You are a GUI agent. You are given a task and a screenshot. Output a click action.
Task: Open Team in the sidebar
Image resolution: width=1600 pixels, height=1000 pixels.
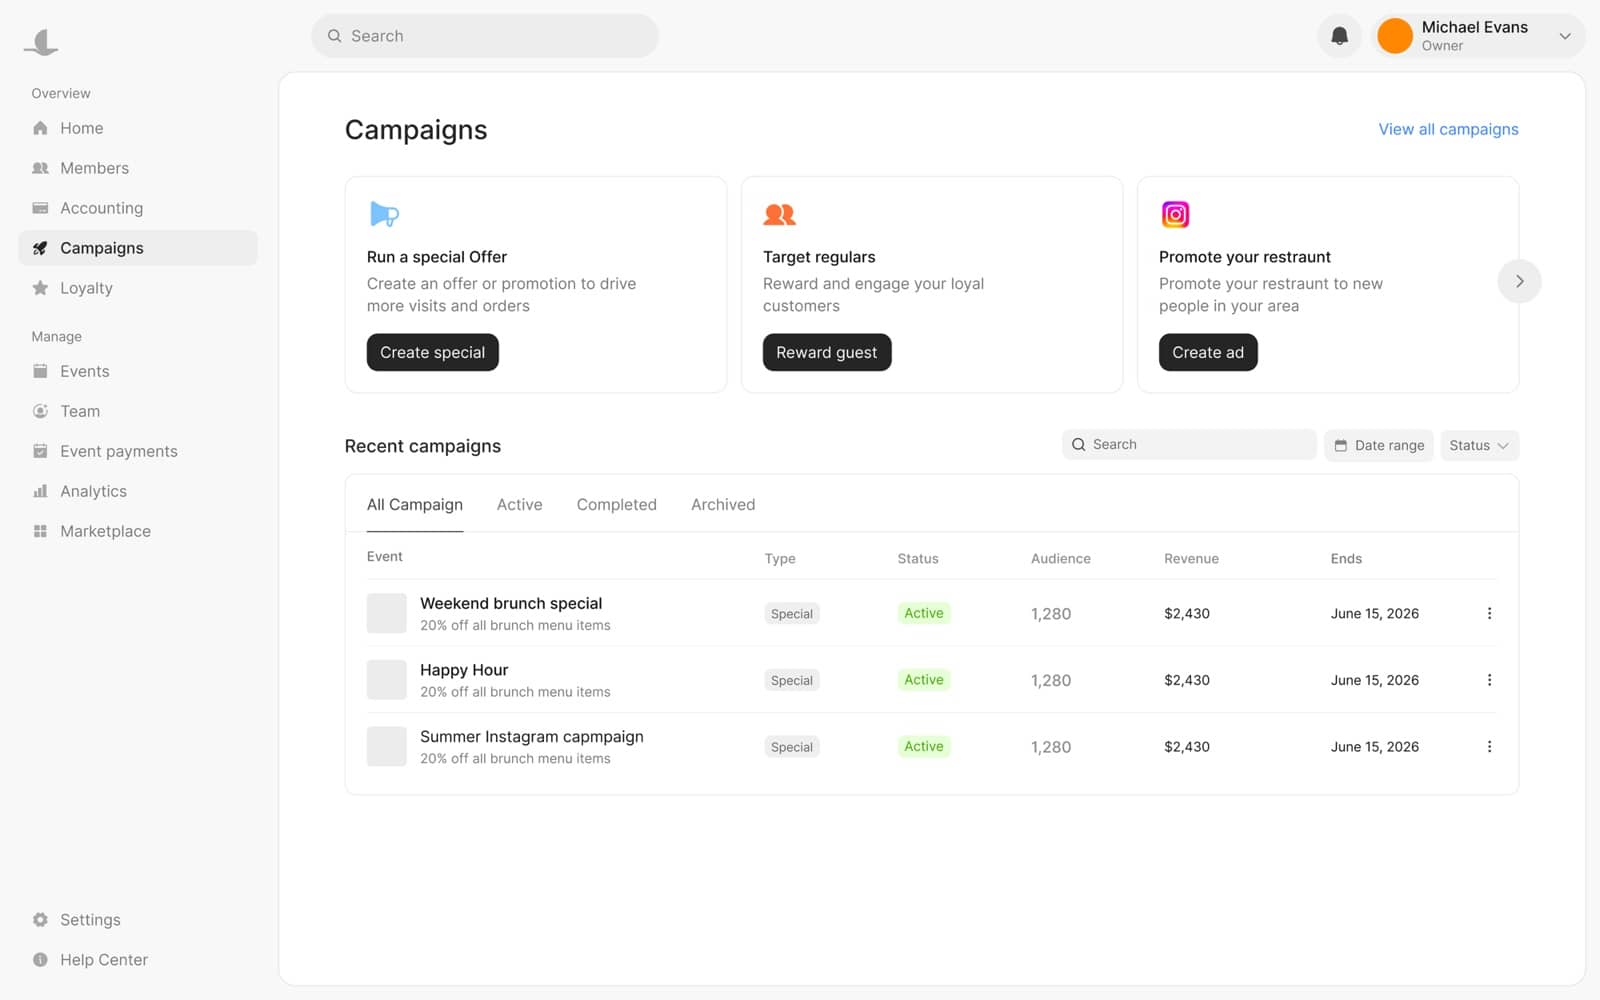point(138,411)
